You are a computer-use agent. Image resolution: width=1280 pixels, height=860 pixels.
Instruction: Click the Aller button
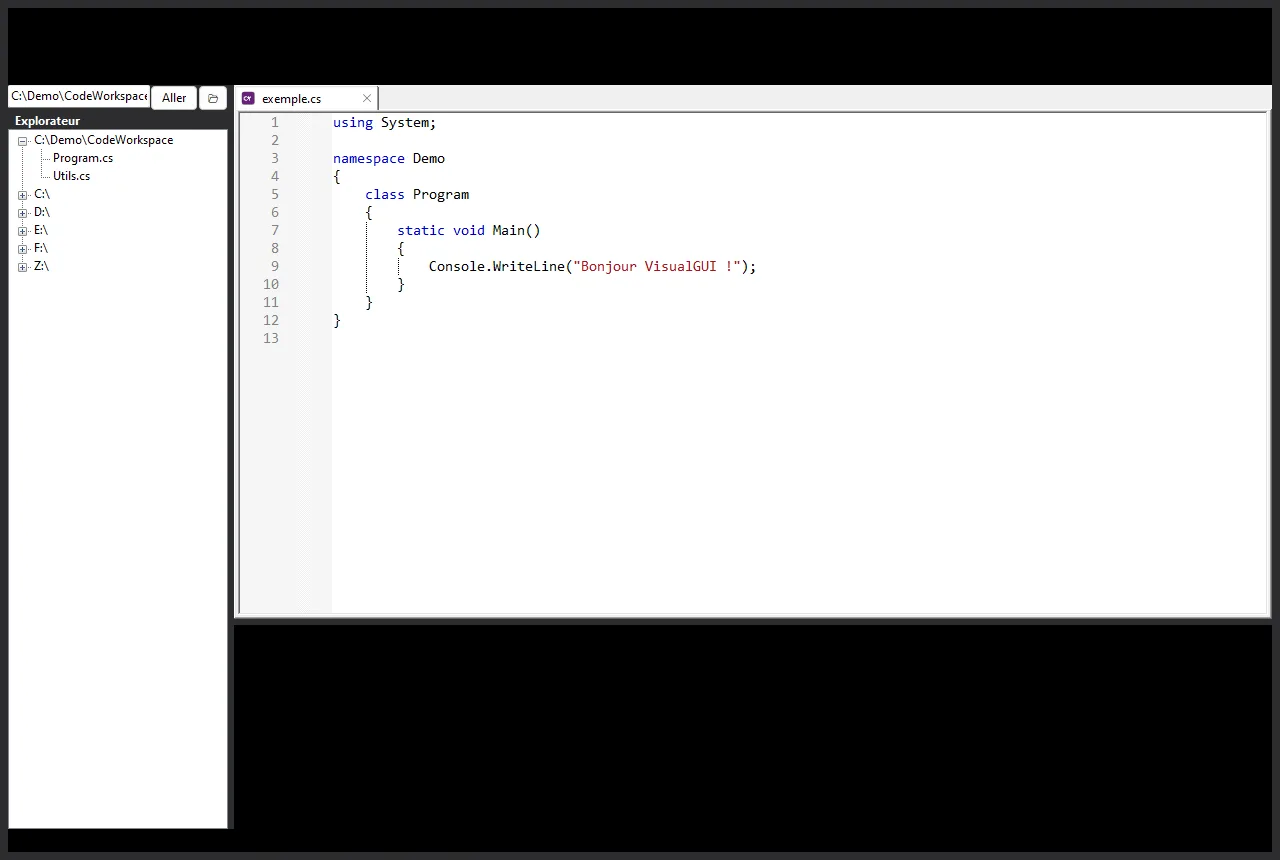click(174, 98)
